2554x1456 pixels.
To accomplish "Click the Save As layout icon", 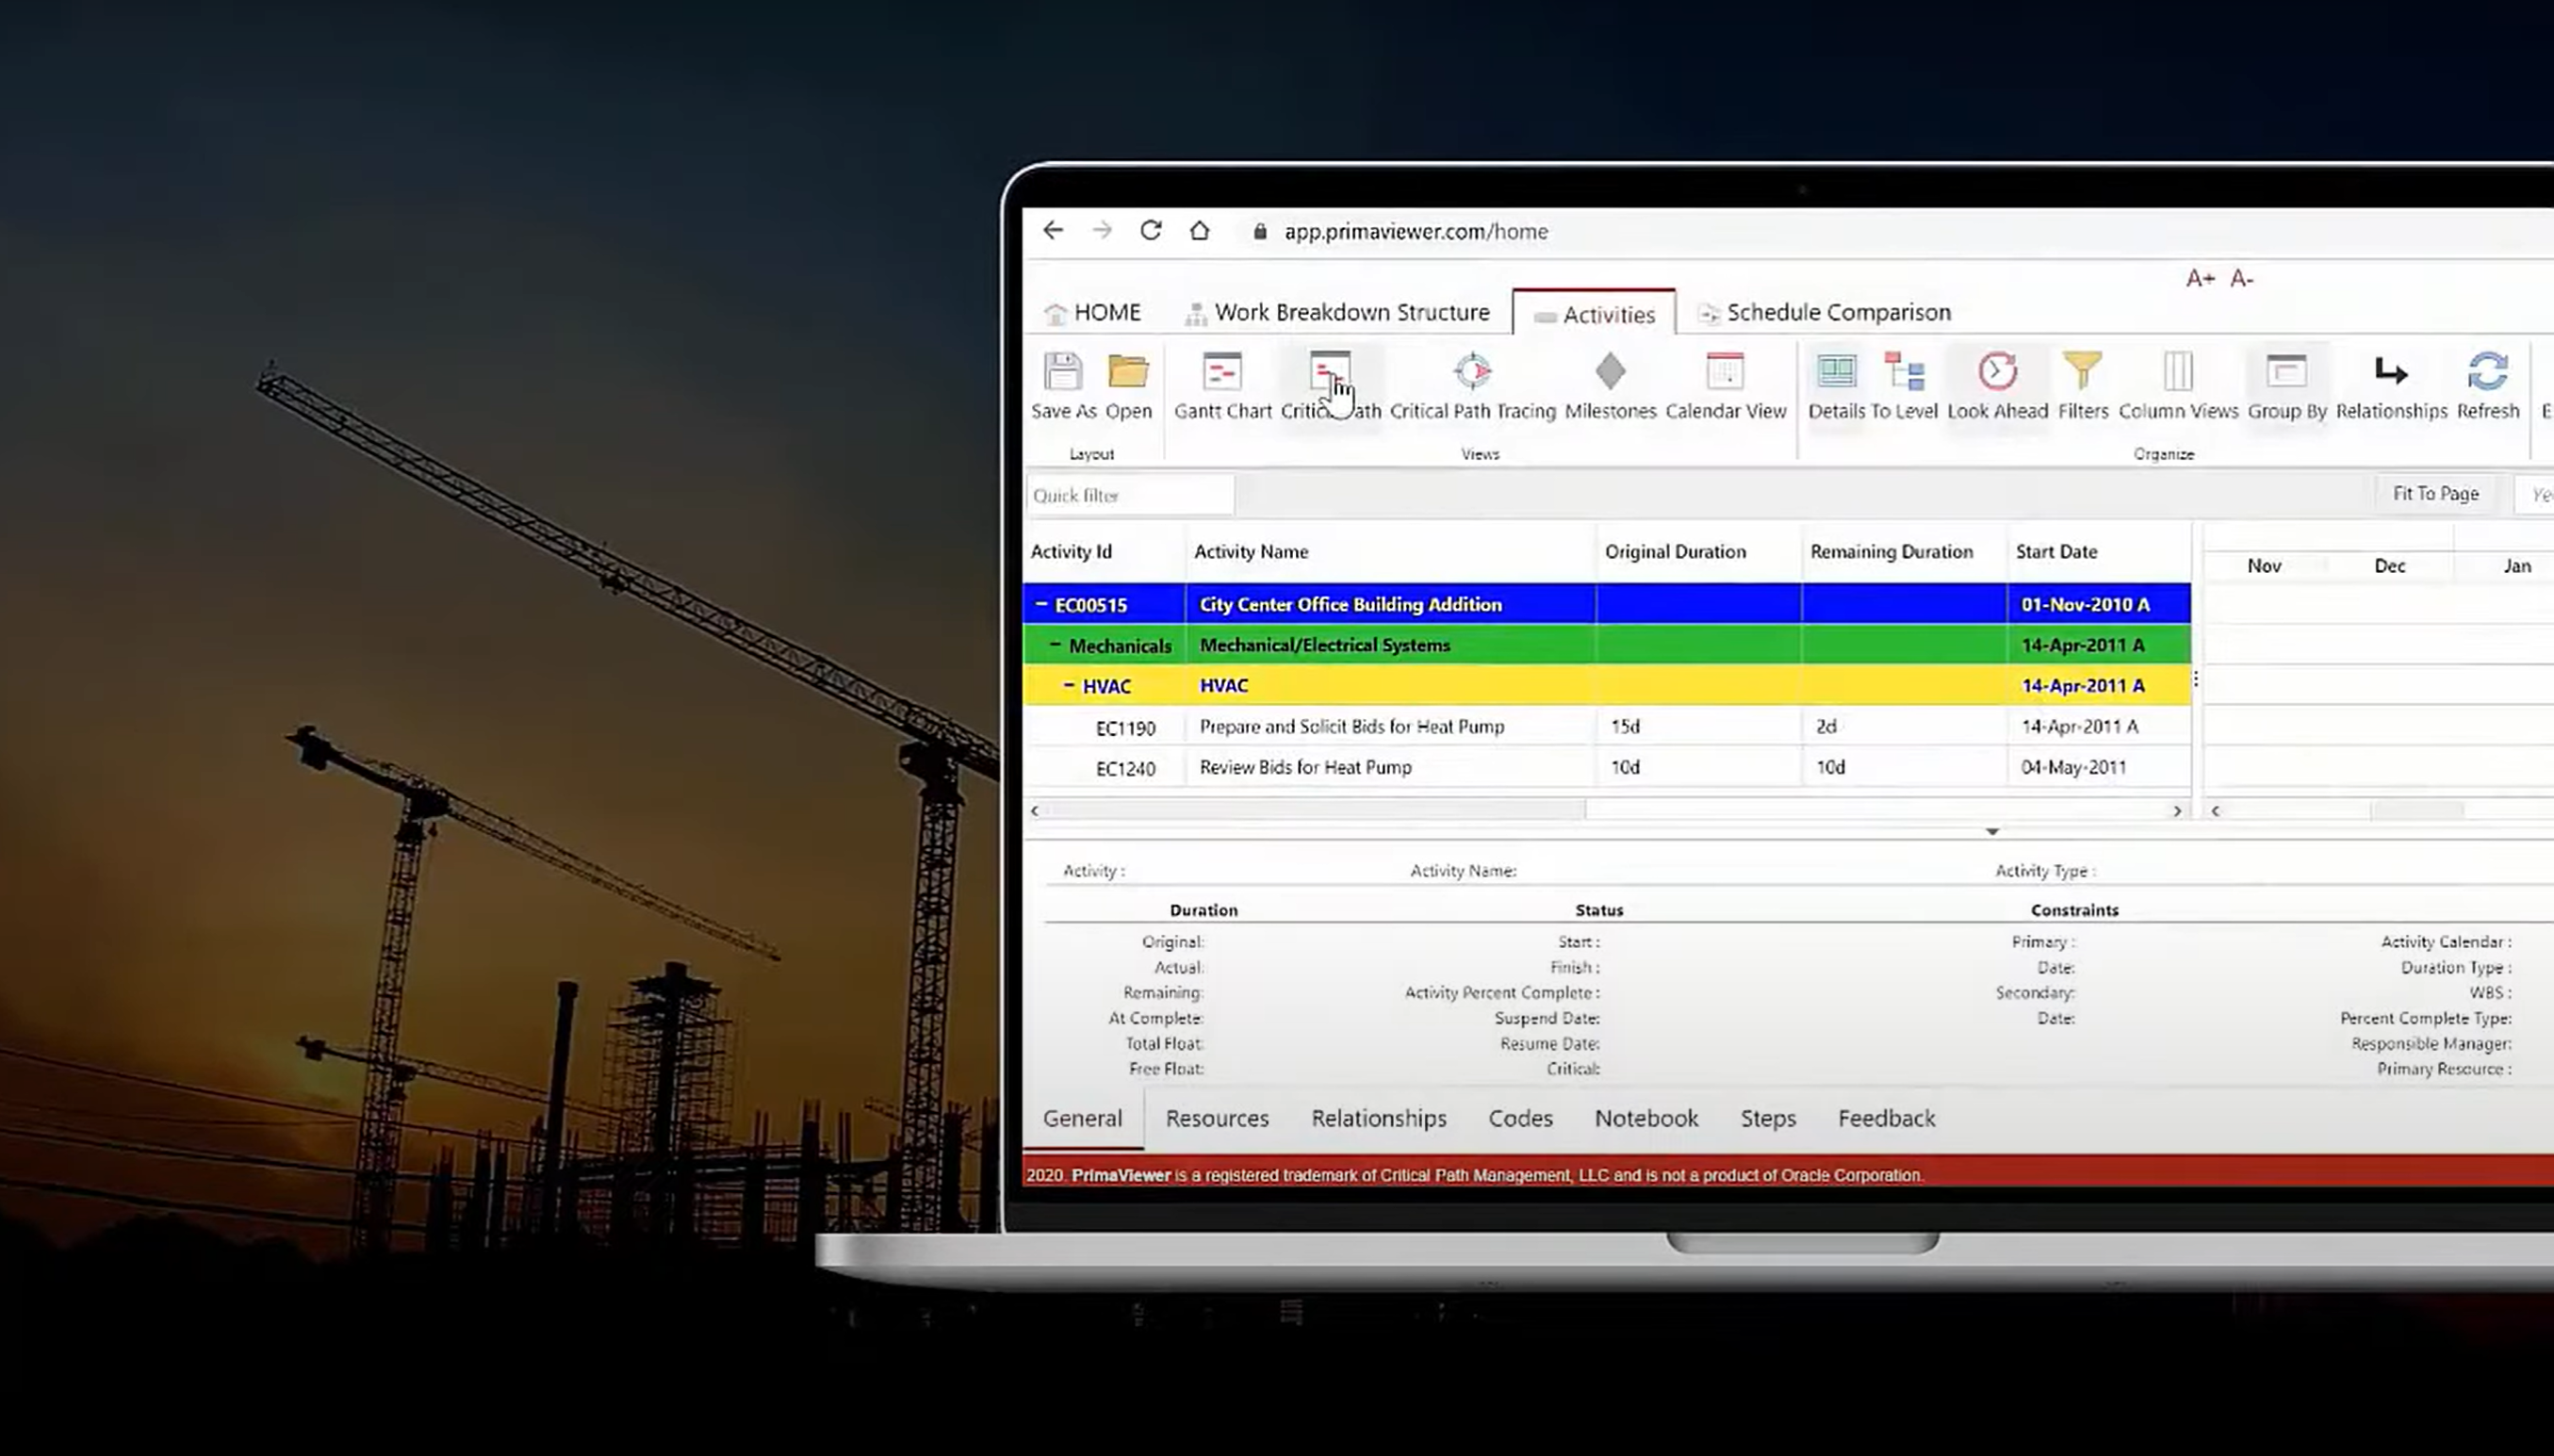I will tap(1063, 372).
